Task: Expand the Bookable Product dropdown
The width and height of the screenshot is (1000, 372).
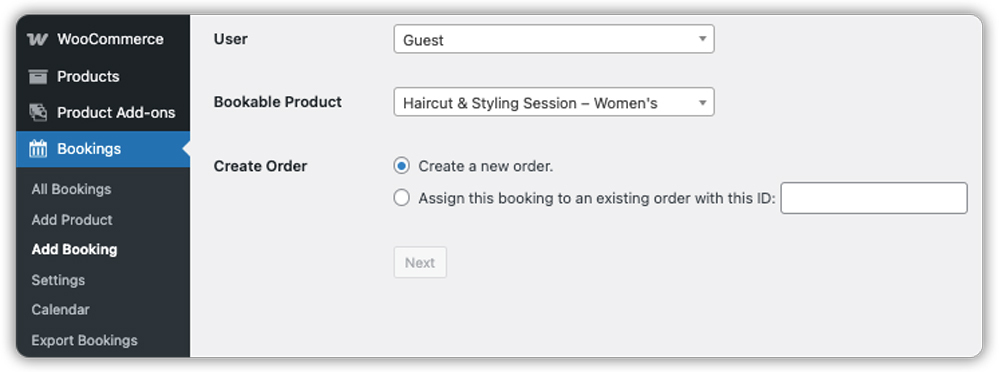Action: coord(554,102)
